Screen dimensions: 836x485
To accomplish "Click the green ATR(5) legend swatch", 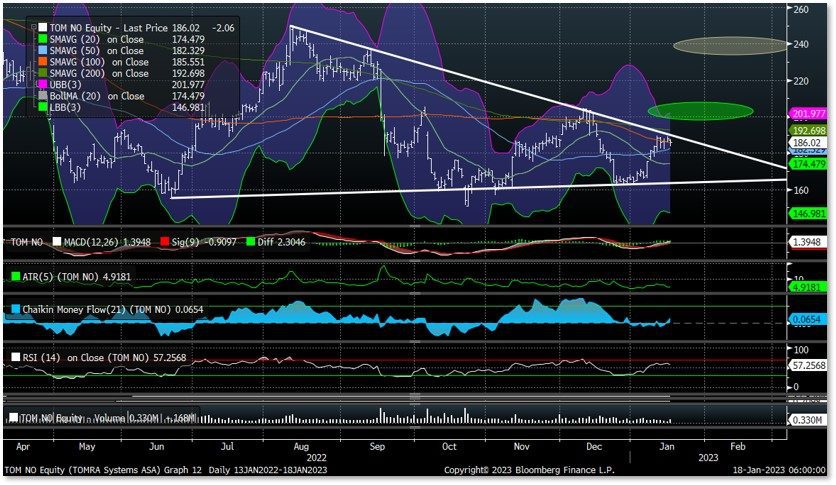I will [16, 277].
